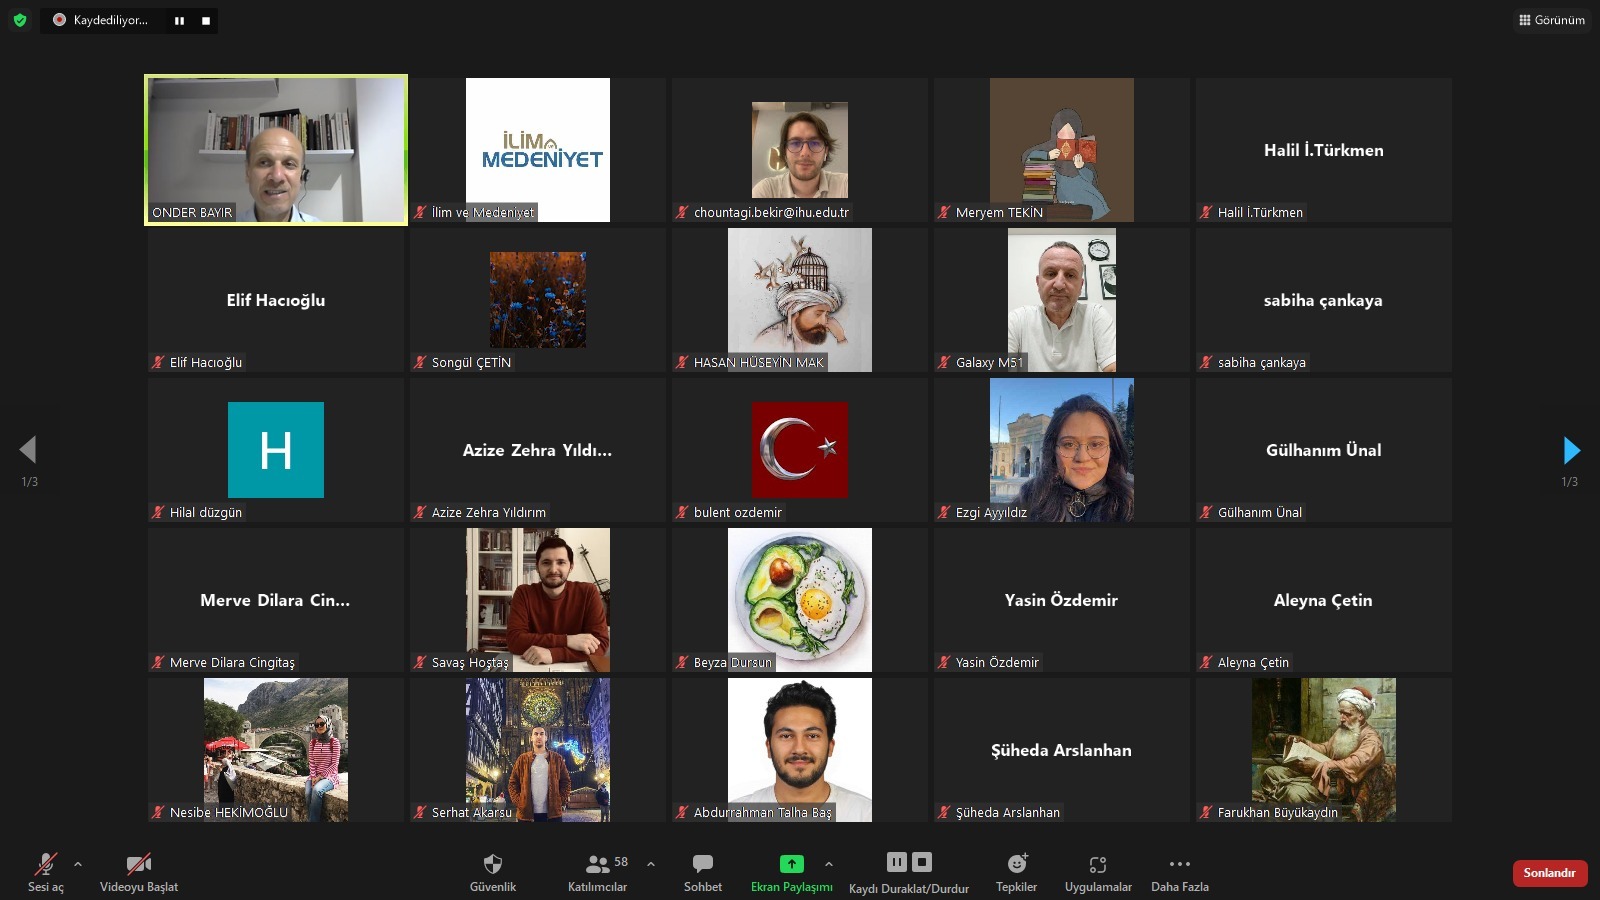The height and width of the screenshot is (900, 1600).
Task: Select sabiha çankaya participant tile
Action: coord(1324,300)
